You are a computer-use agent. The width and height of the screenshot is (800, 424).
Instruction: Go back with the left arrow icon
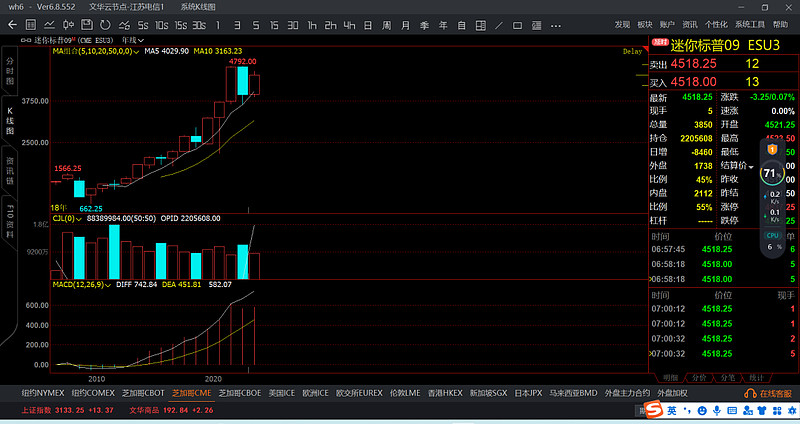pos(12,25)
